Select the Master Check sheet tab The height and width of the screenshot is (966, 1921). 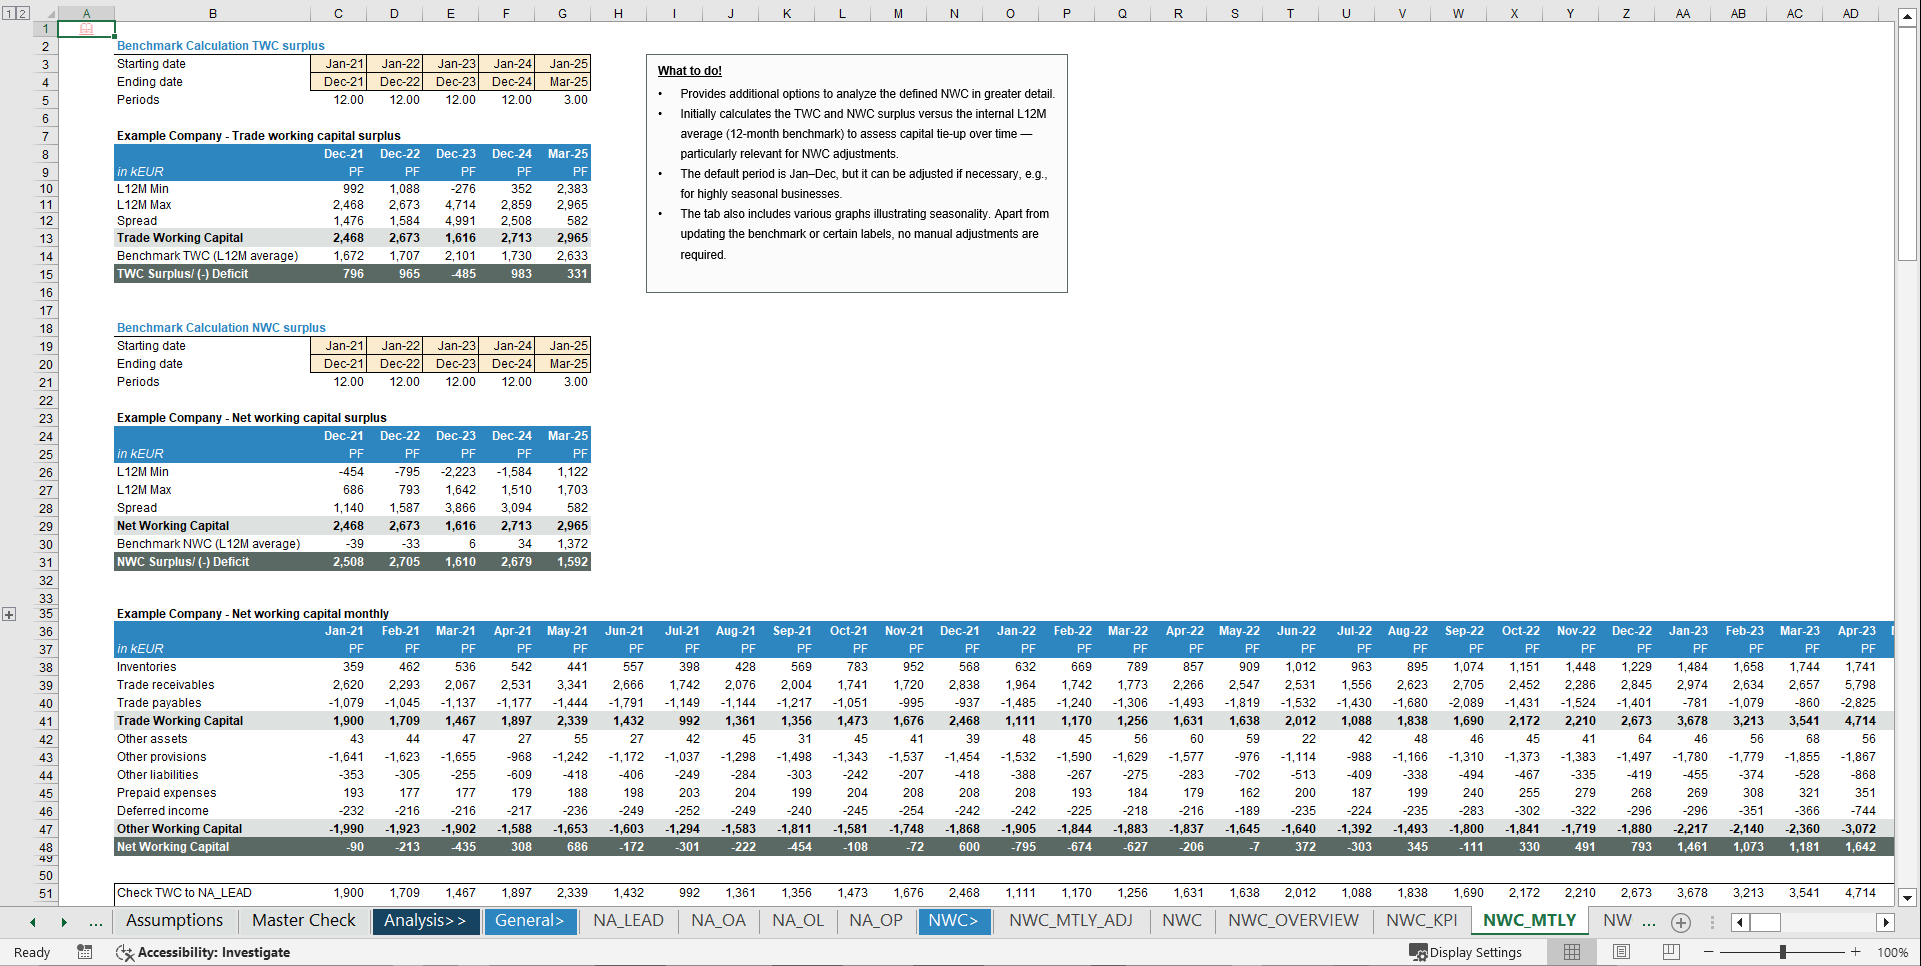[302, 920]
